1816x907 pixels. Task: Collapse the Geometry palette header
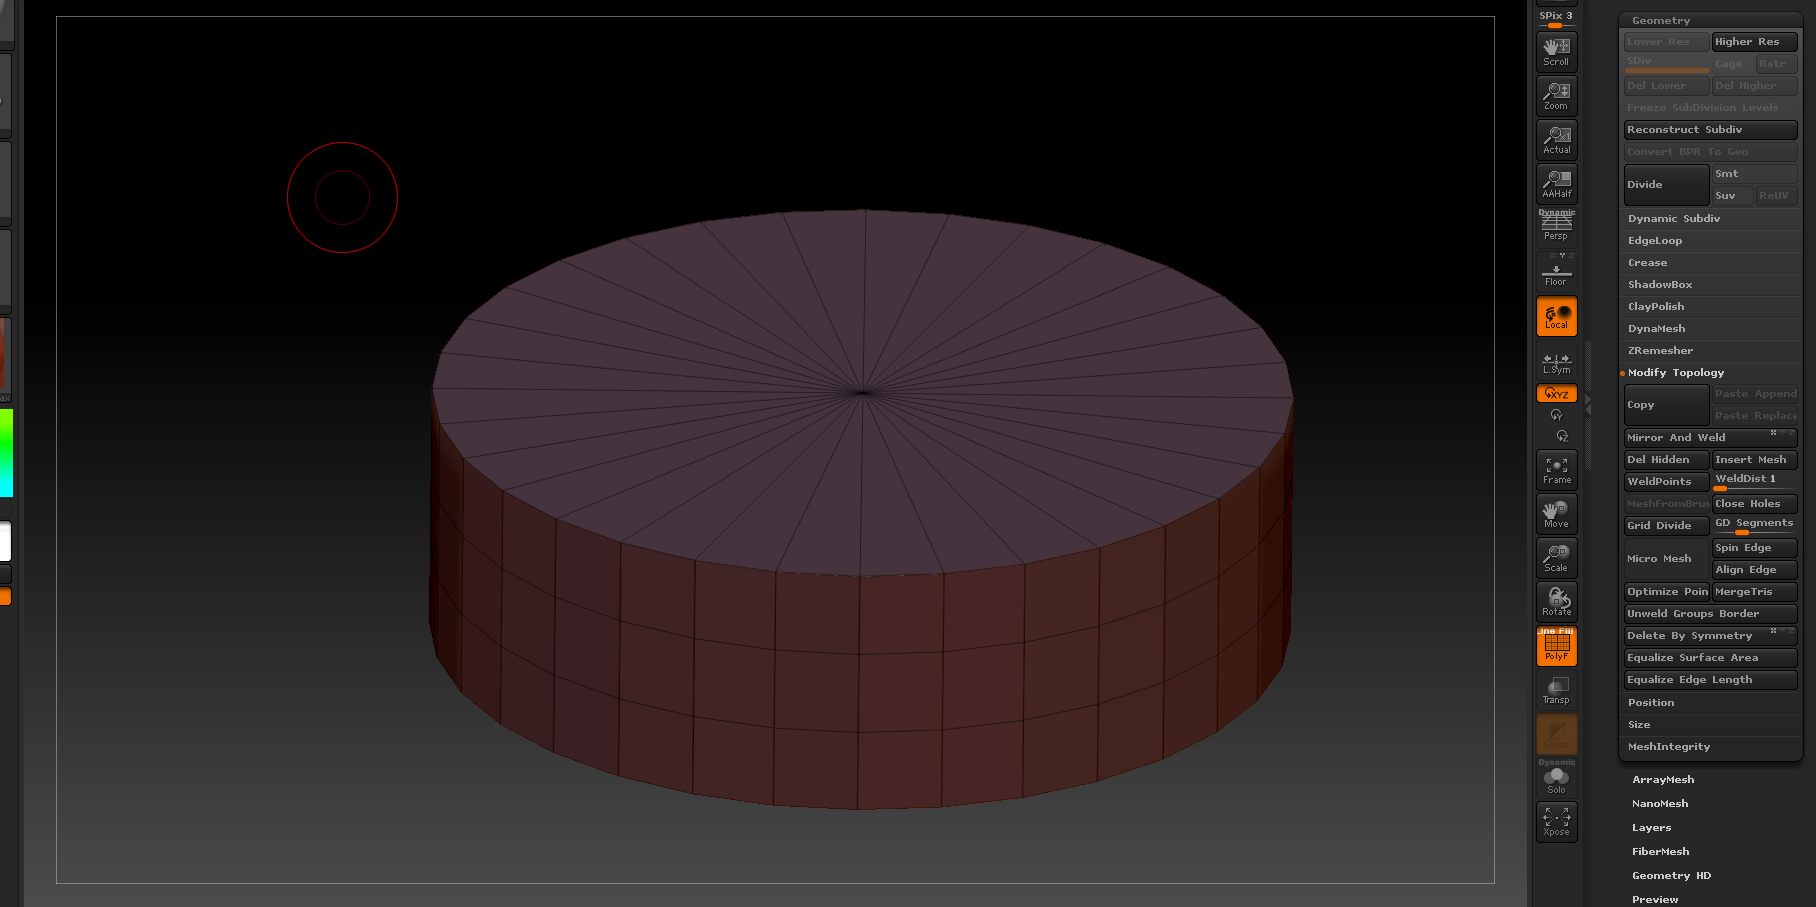1661,20
